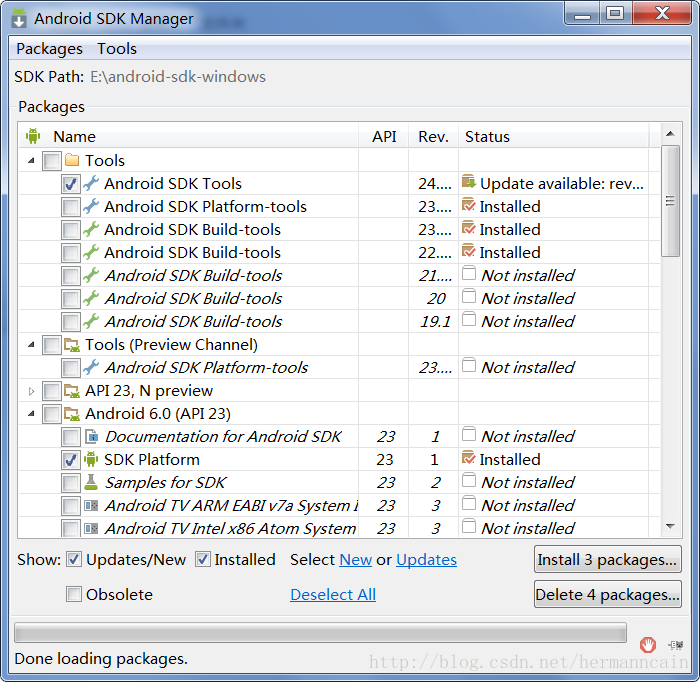Enable the Obsolete checkbox

point(74,595)
